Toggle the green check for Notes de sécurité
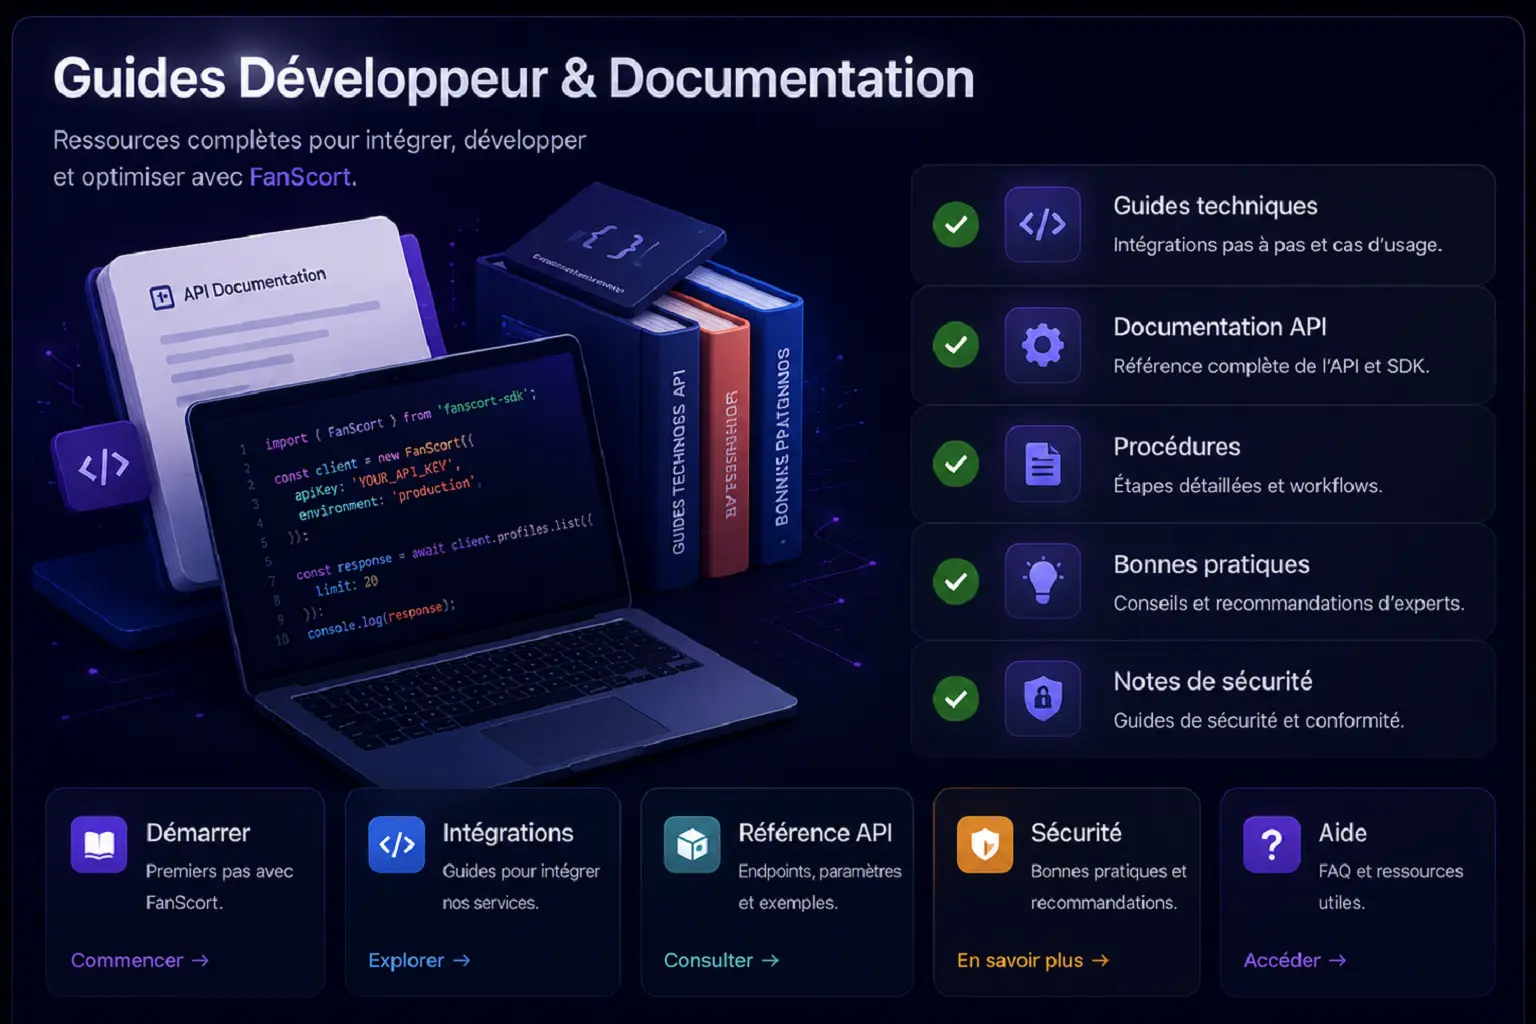 (x=956, y=698)
